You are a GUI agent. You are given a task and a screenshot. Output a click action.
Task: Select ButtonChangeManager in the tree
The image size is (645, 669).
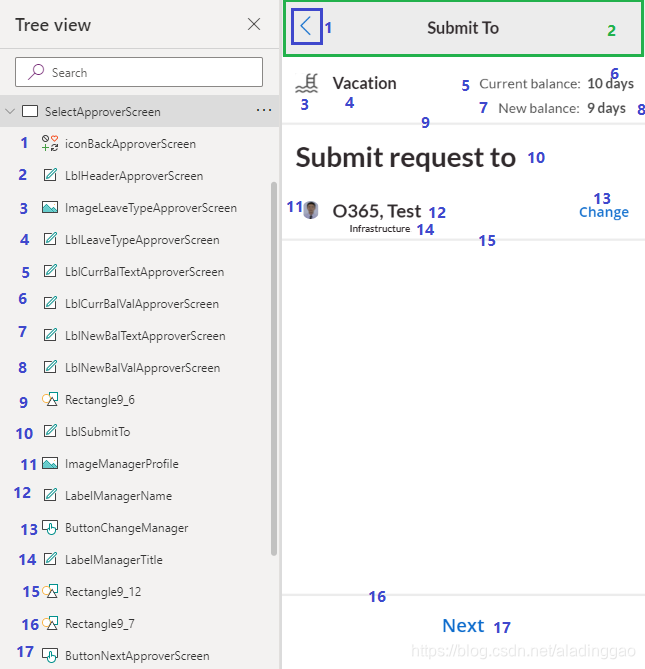tap(126, 528)
